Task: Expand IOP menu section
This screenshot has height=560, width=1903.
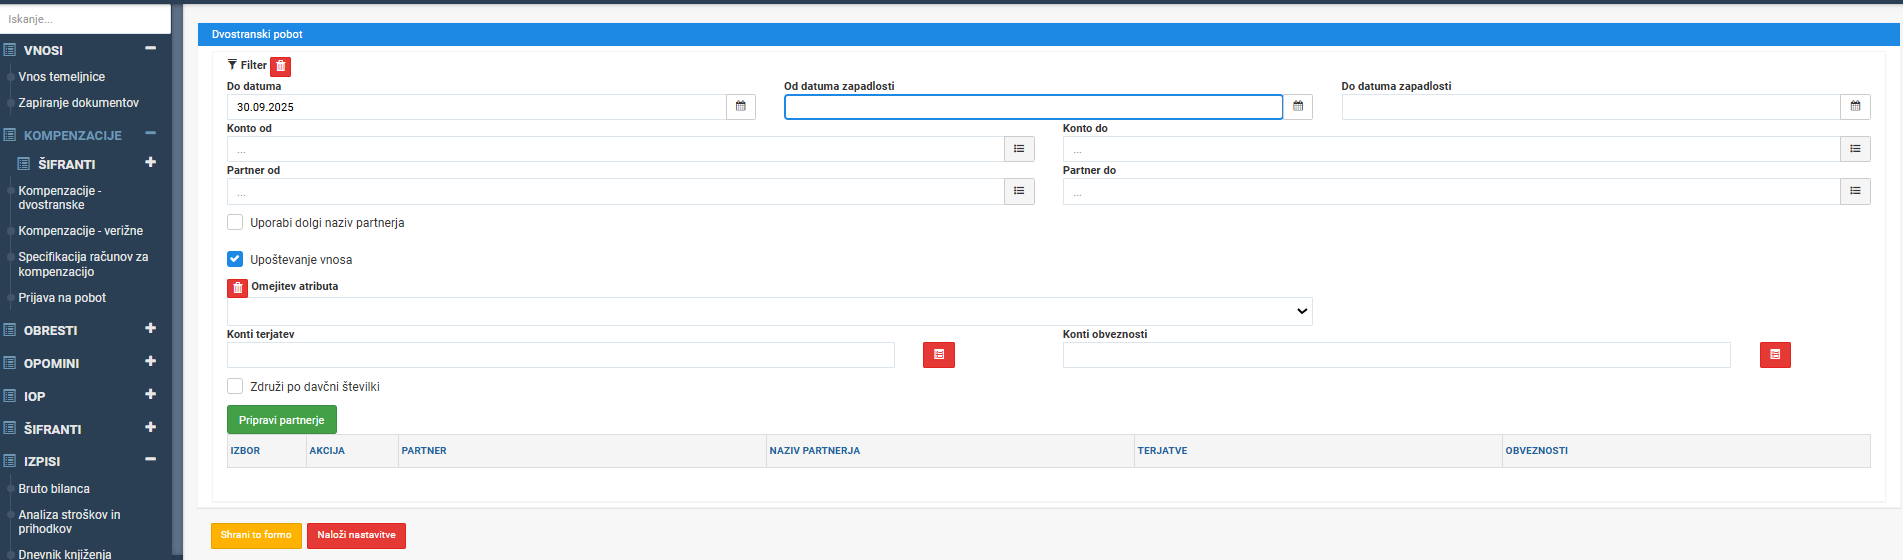Action: coord(151,394)
